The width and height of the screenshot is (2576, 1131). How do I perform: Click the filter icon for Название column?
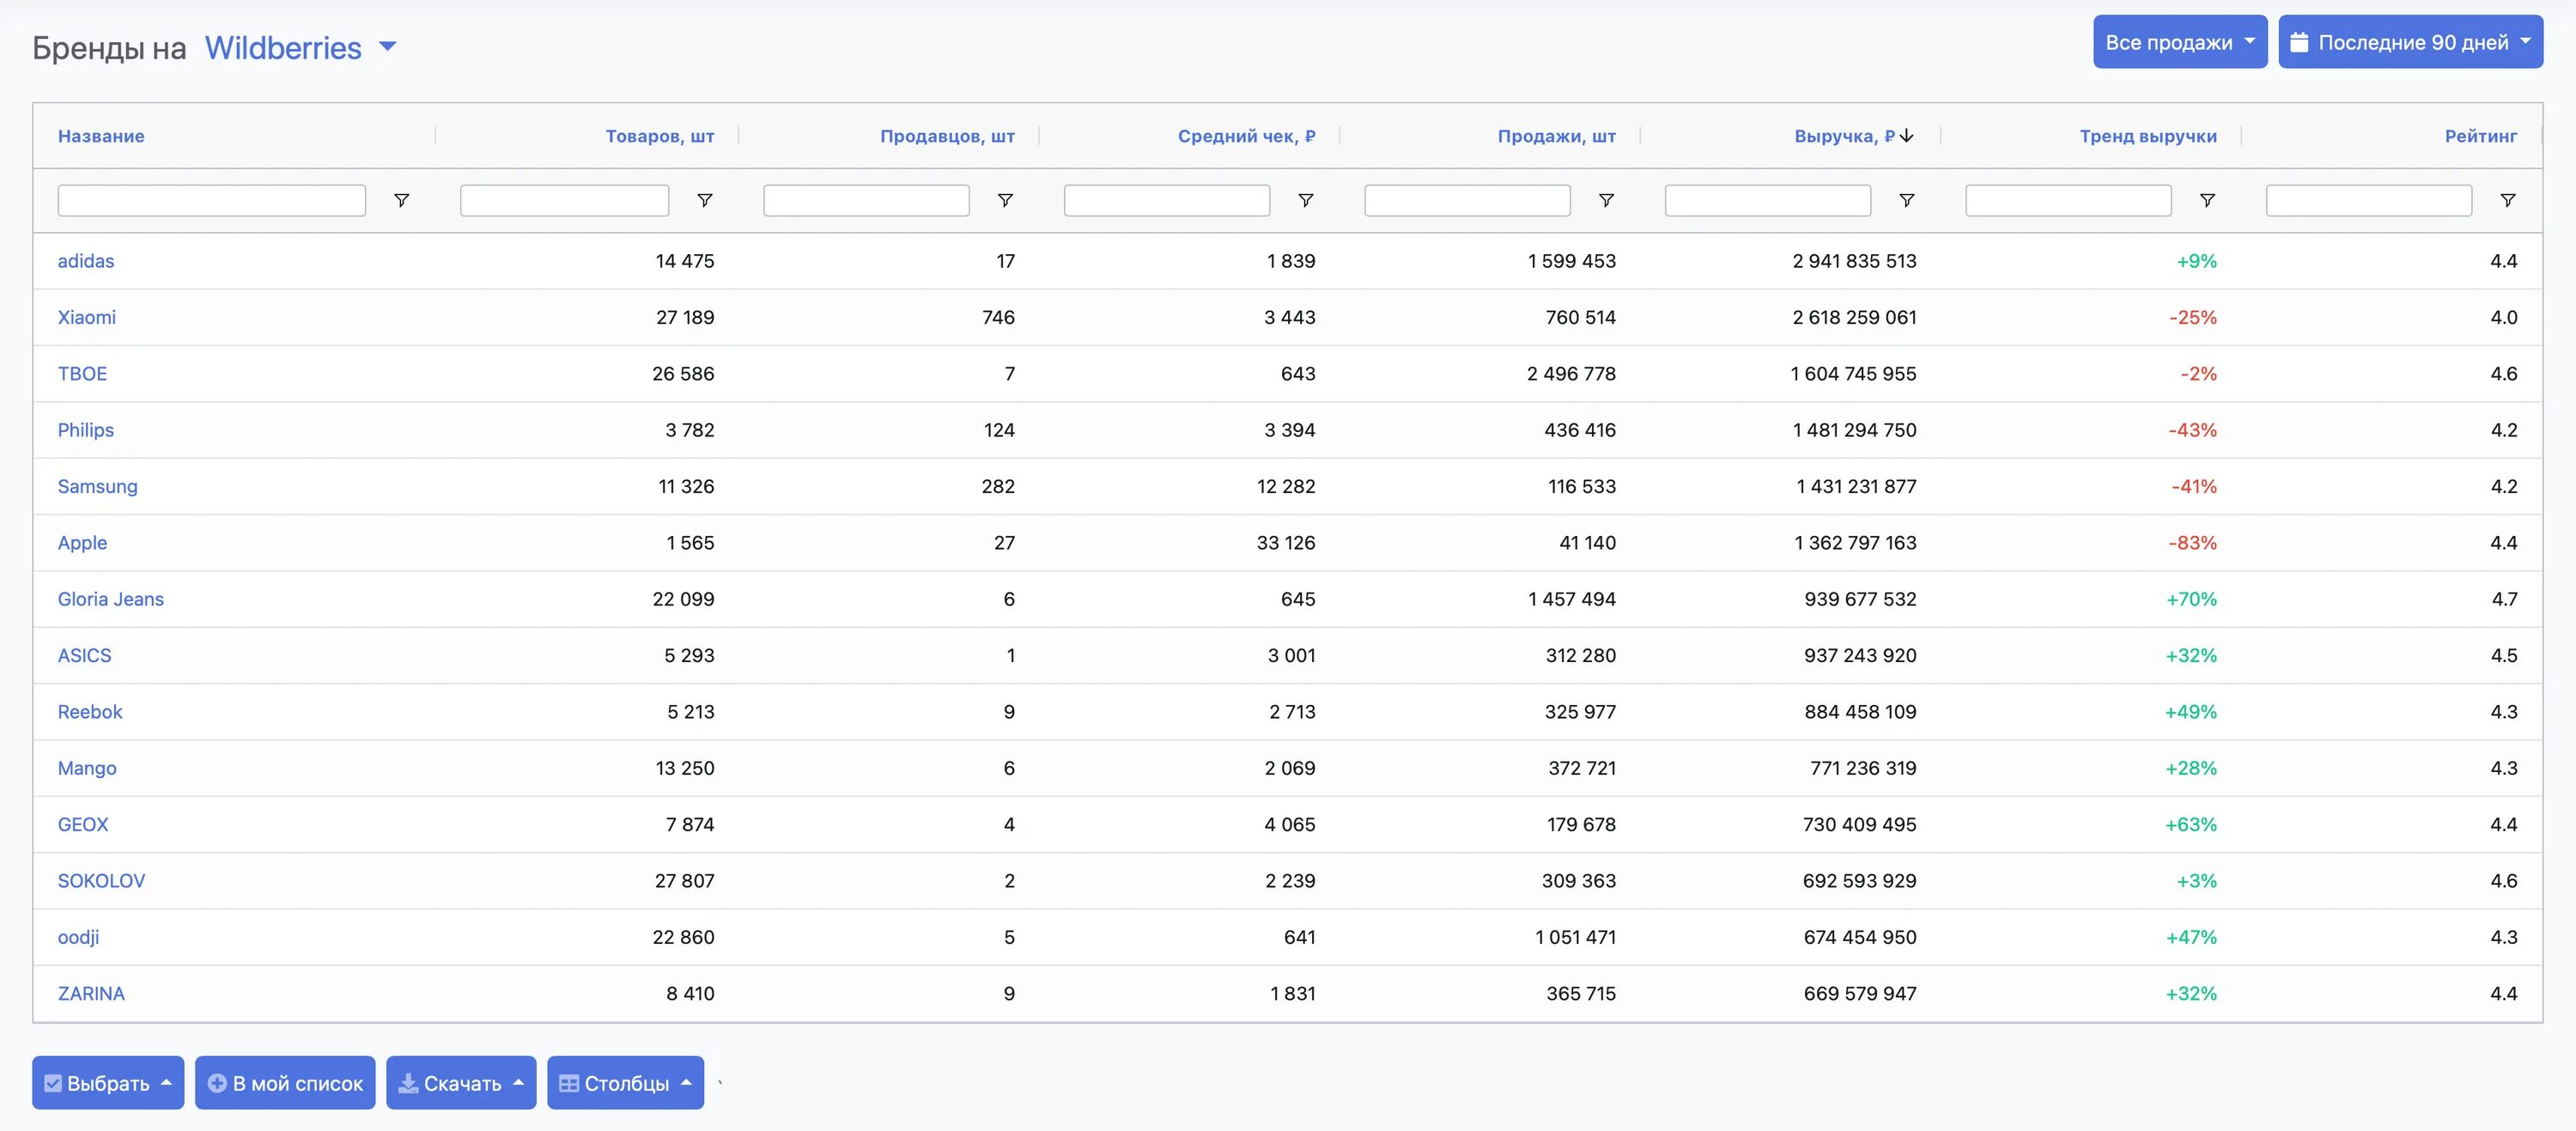click(x=401, y=200)
